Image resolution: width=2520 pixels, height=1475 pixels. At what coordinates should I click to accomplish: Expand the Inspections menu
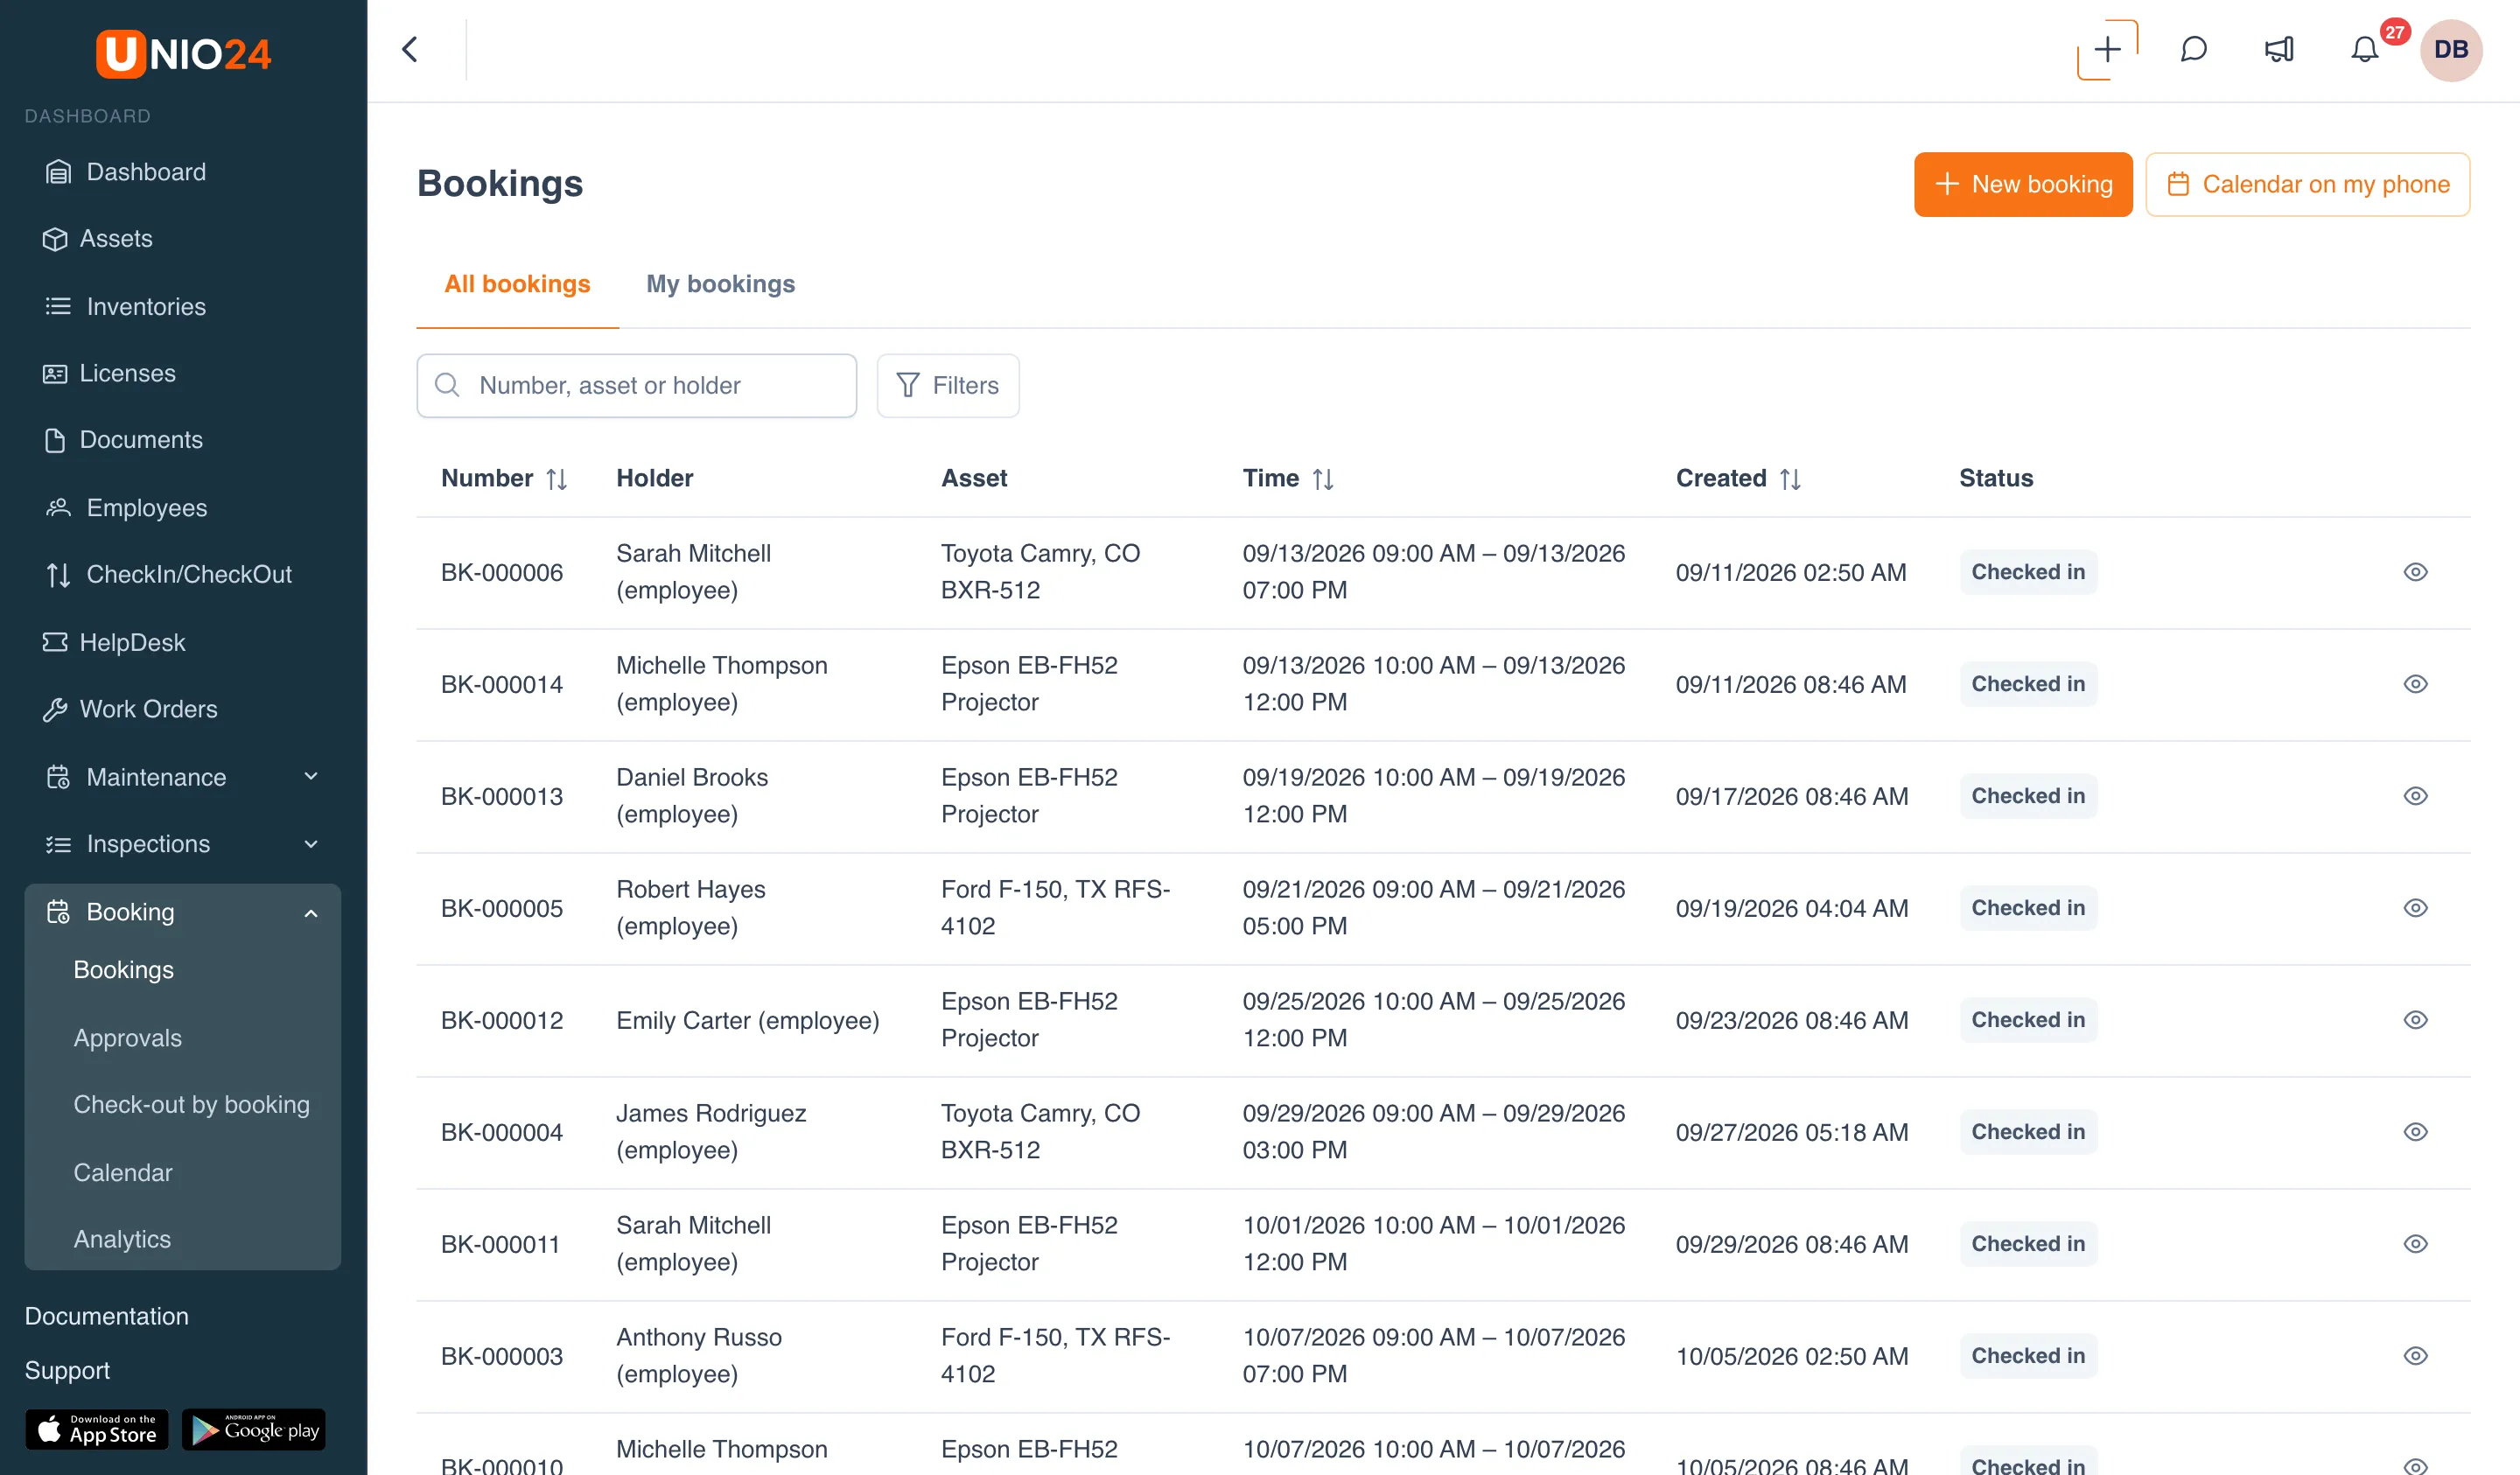[x=183, y=844]
